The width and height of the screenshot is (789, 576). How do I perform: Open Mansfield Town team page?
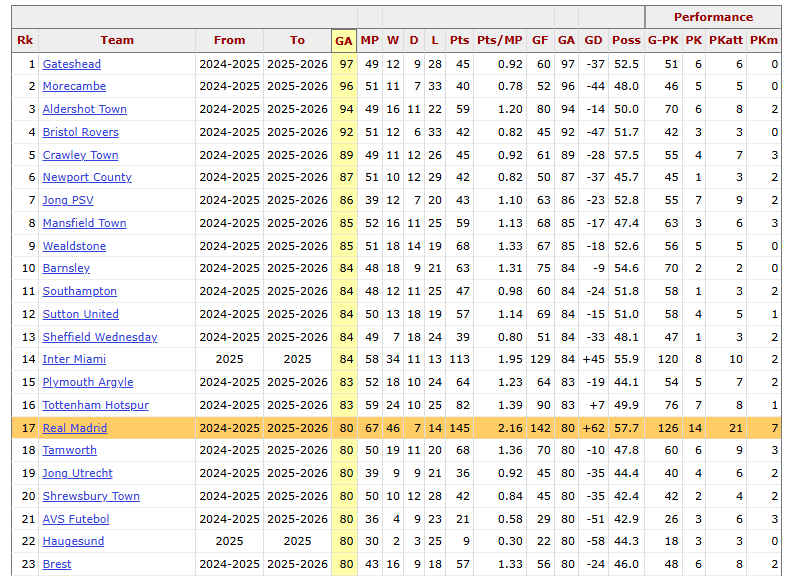pos(84,223)
